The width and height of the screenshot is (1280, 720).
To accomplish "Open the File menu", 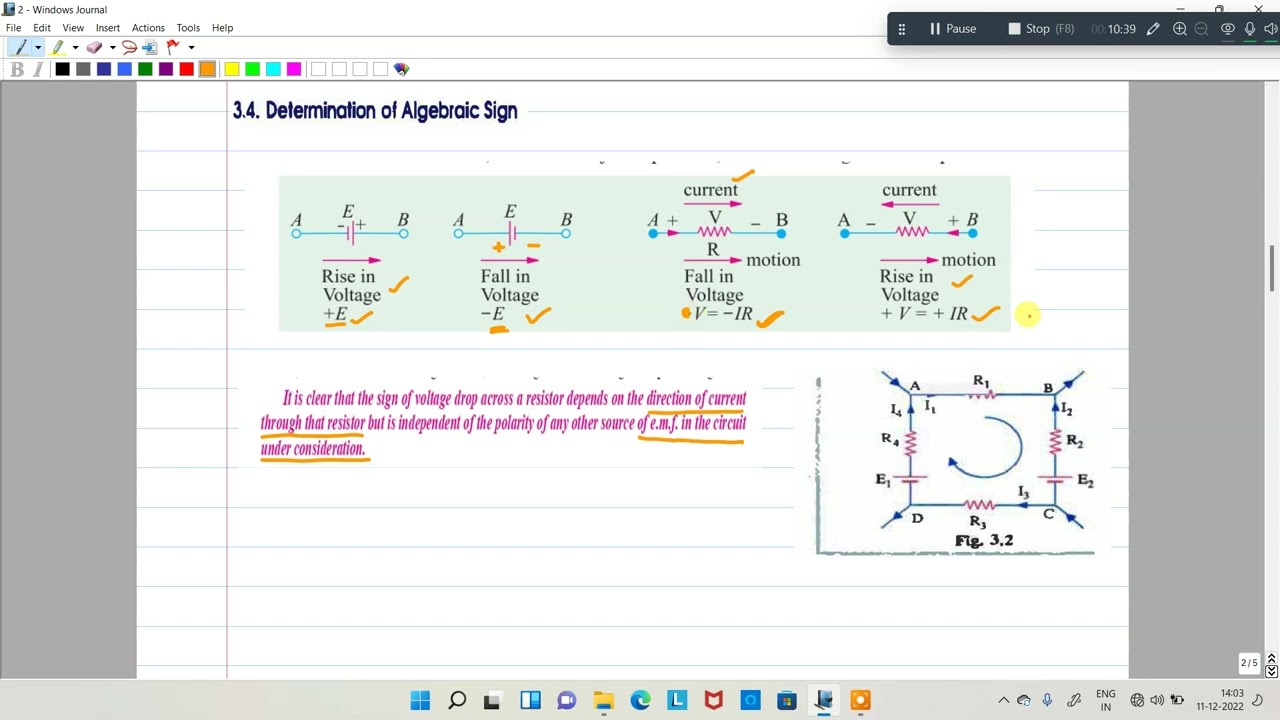I will pyautogui.click(x=14, y=28).
